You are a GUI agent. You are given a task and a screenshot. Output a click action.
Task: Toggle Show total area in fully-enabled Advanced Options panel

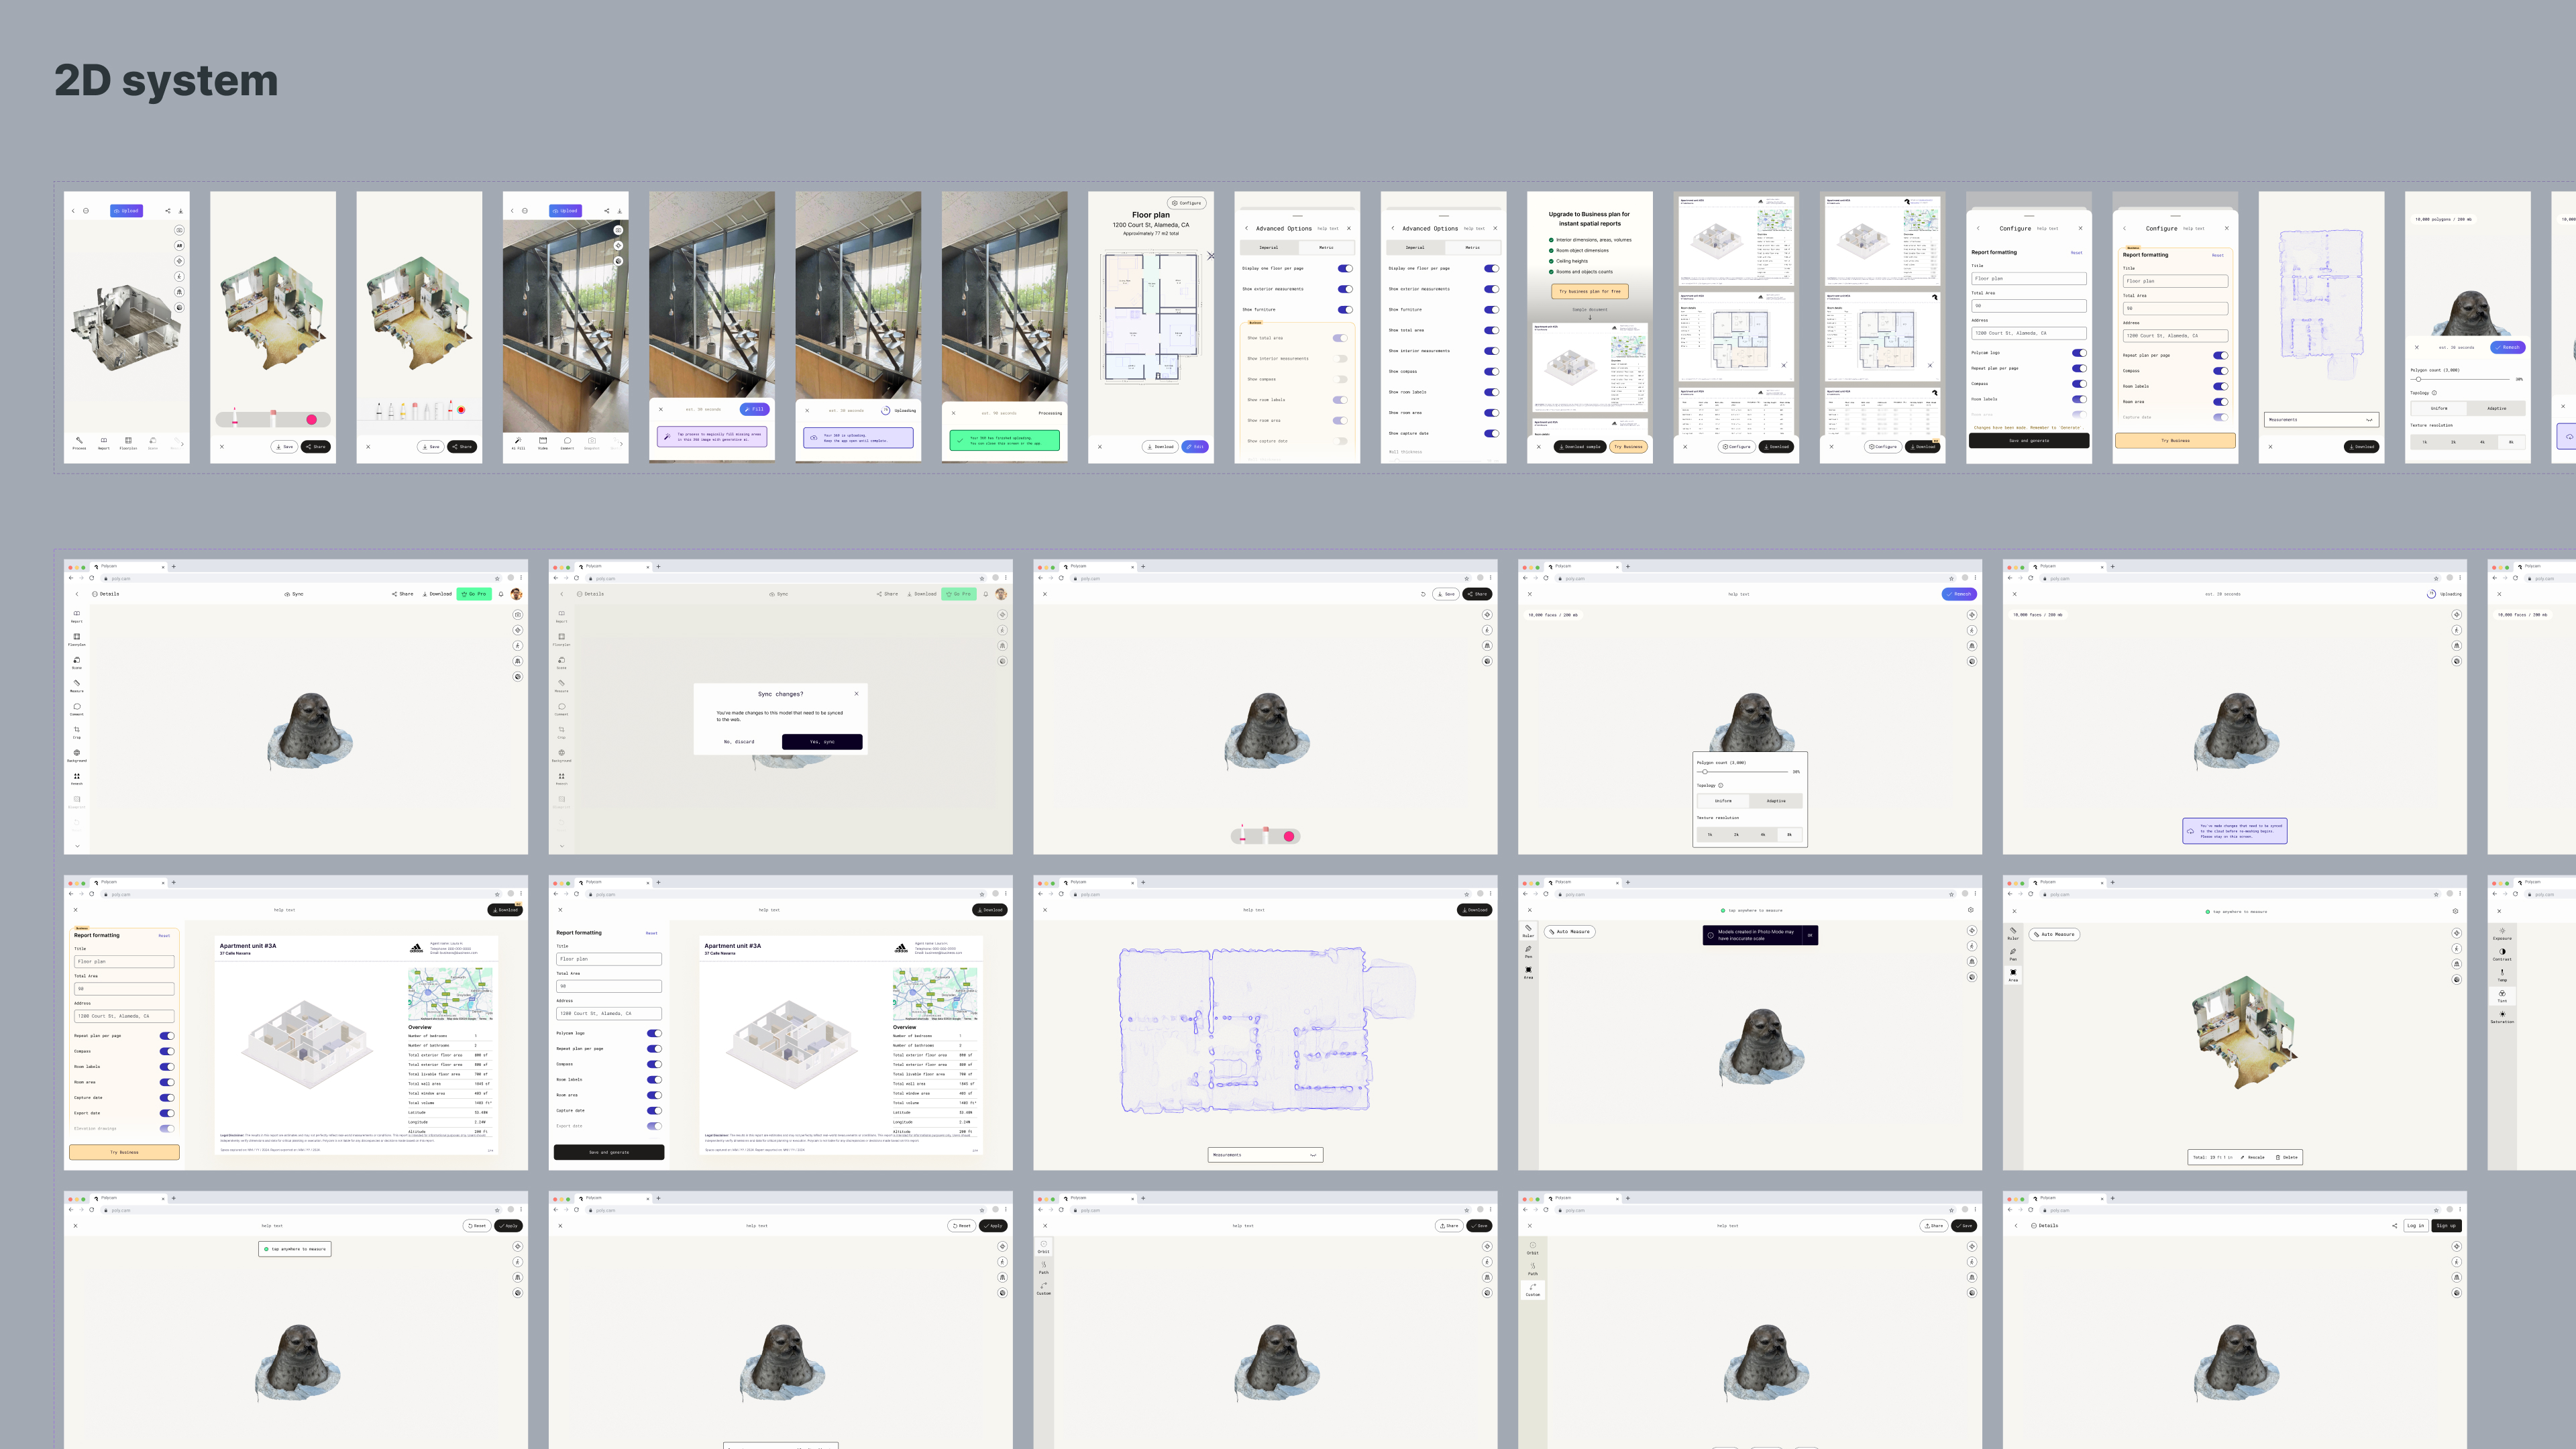[1491, 330]
